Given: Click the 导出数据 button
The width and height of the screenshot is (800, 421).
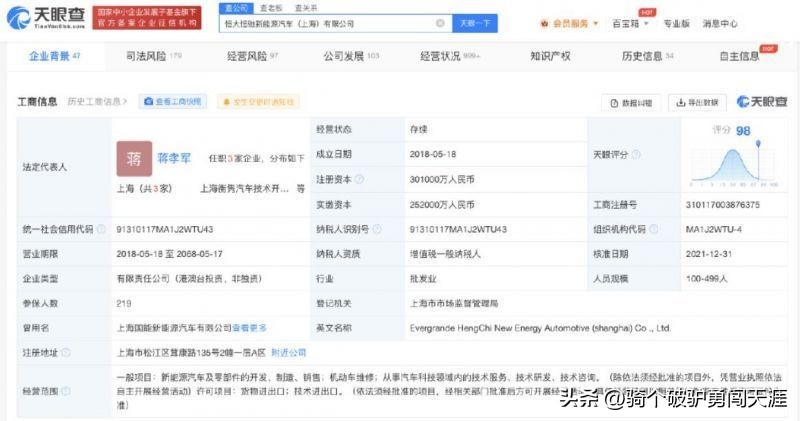Looking at the screenshot, I should tap(697, 103).
